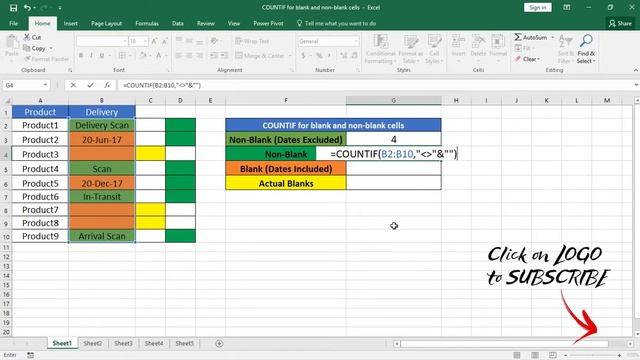Click in the formula bar
The height and width of the screenshot is (360, 640).
[375, 85]
